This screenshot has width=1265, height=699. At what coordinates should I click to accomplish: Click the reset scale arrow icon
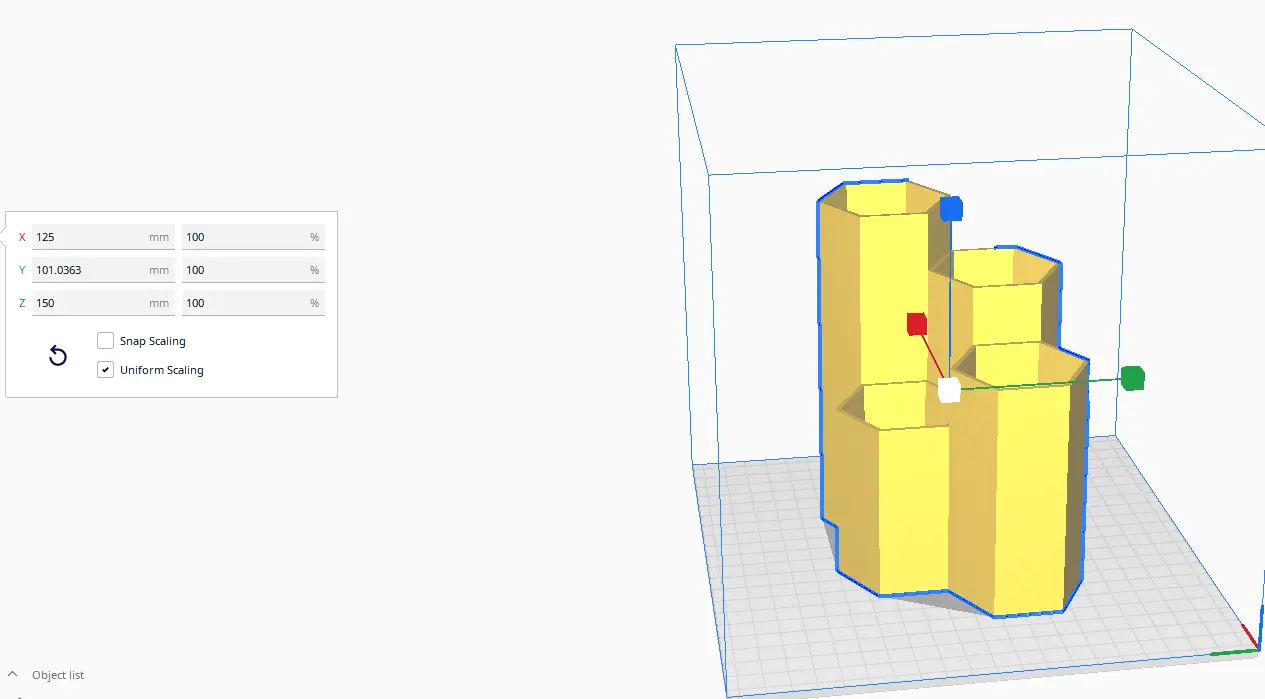tap(58, 356)
